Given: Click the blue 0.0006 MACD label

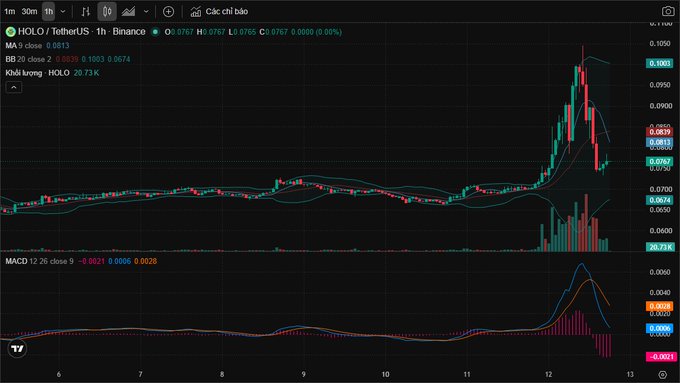Looking at the screenshot, I should click(x=660, y=328).
